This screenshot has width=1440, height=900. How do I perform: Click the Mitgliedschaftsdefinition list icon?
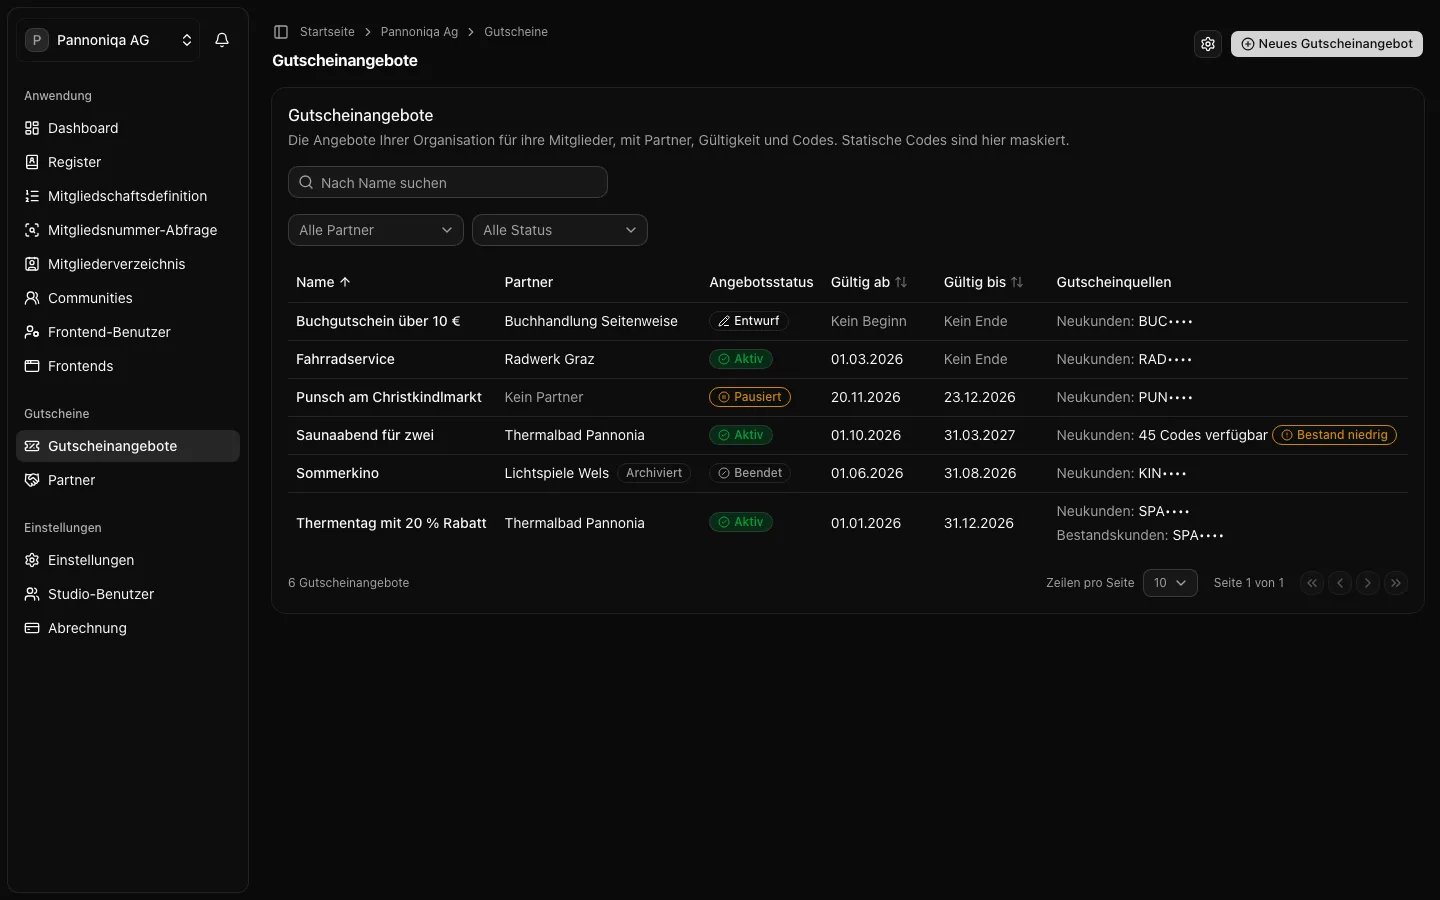click(32, 196)
